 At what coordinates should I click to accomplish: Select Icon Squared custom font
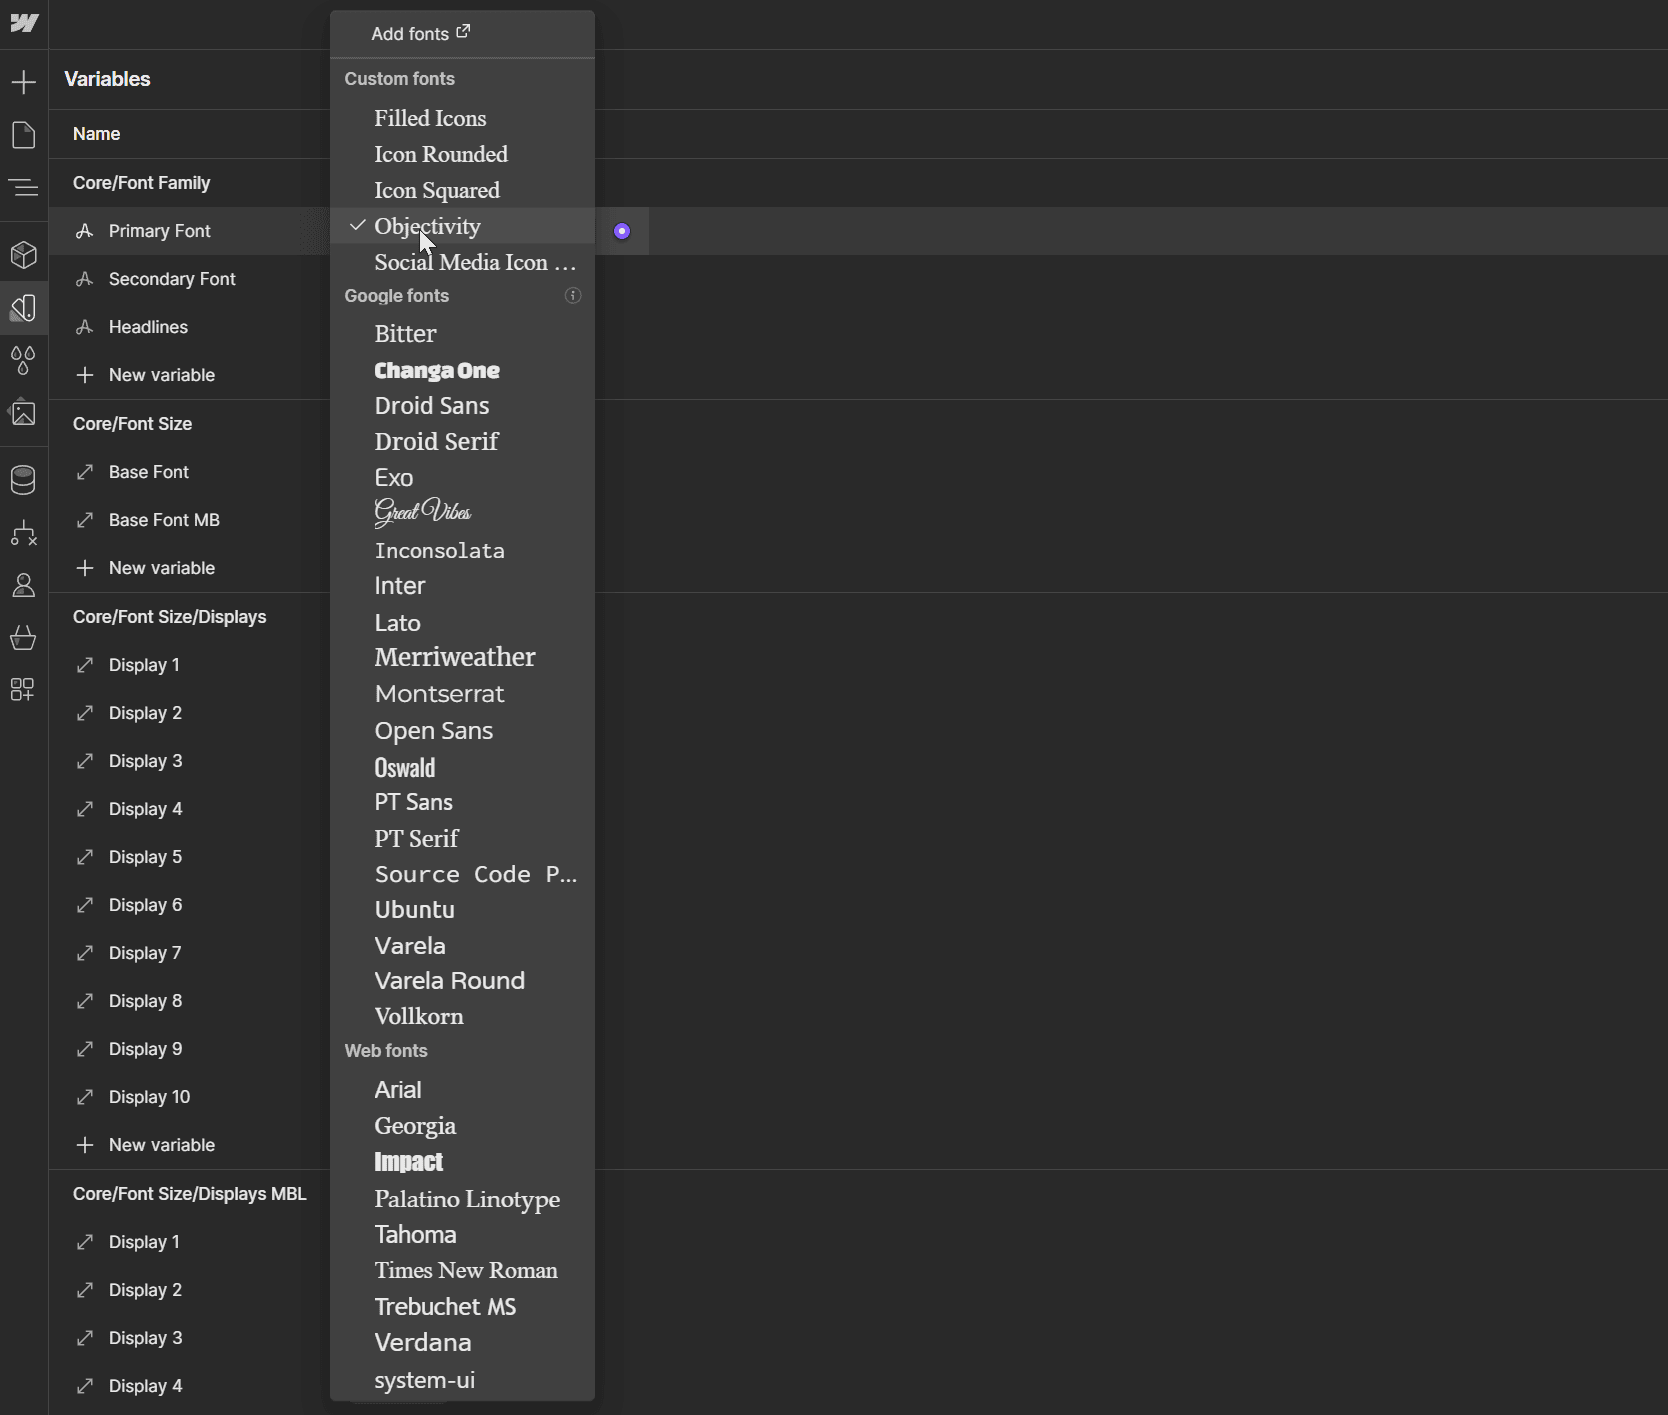point(462,190)
